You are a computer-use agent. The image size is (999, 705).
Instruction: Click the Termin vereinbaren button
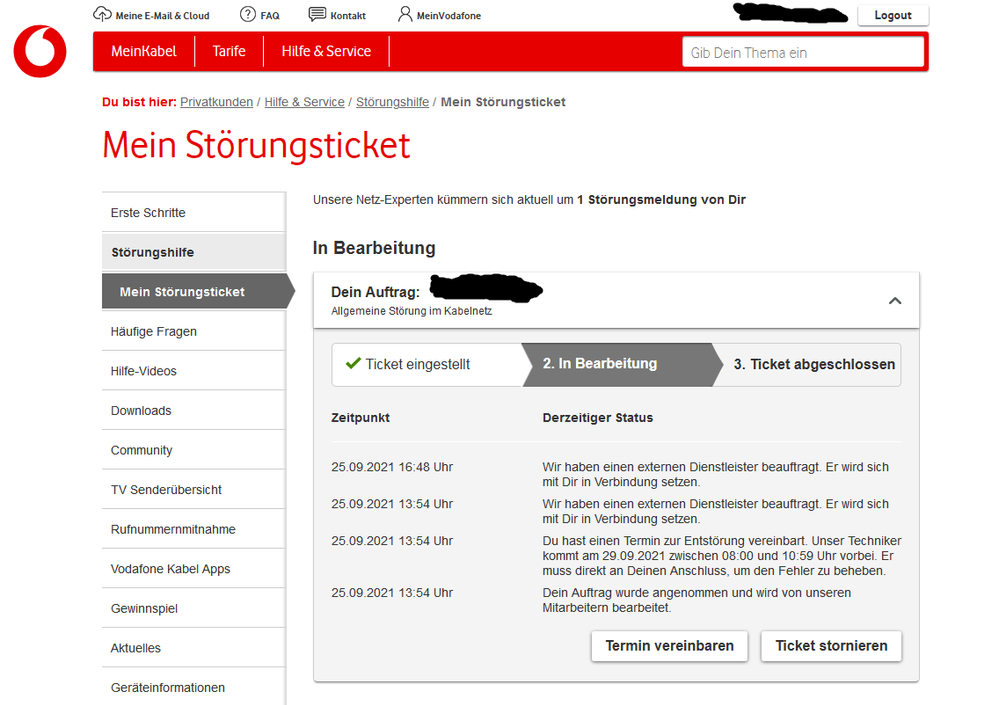669,646
